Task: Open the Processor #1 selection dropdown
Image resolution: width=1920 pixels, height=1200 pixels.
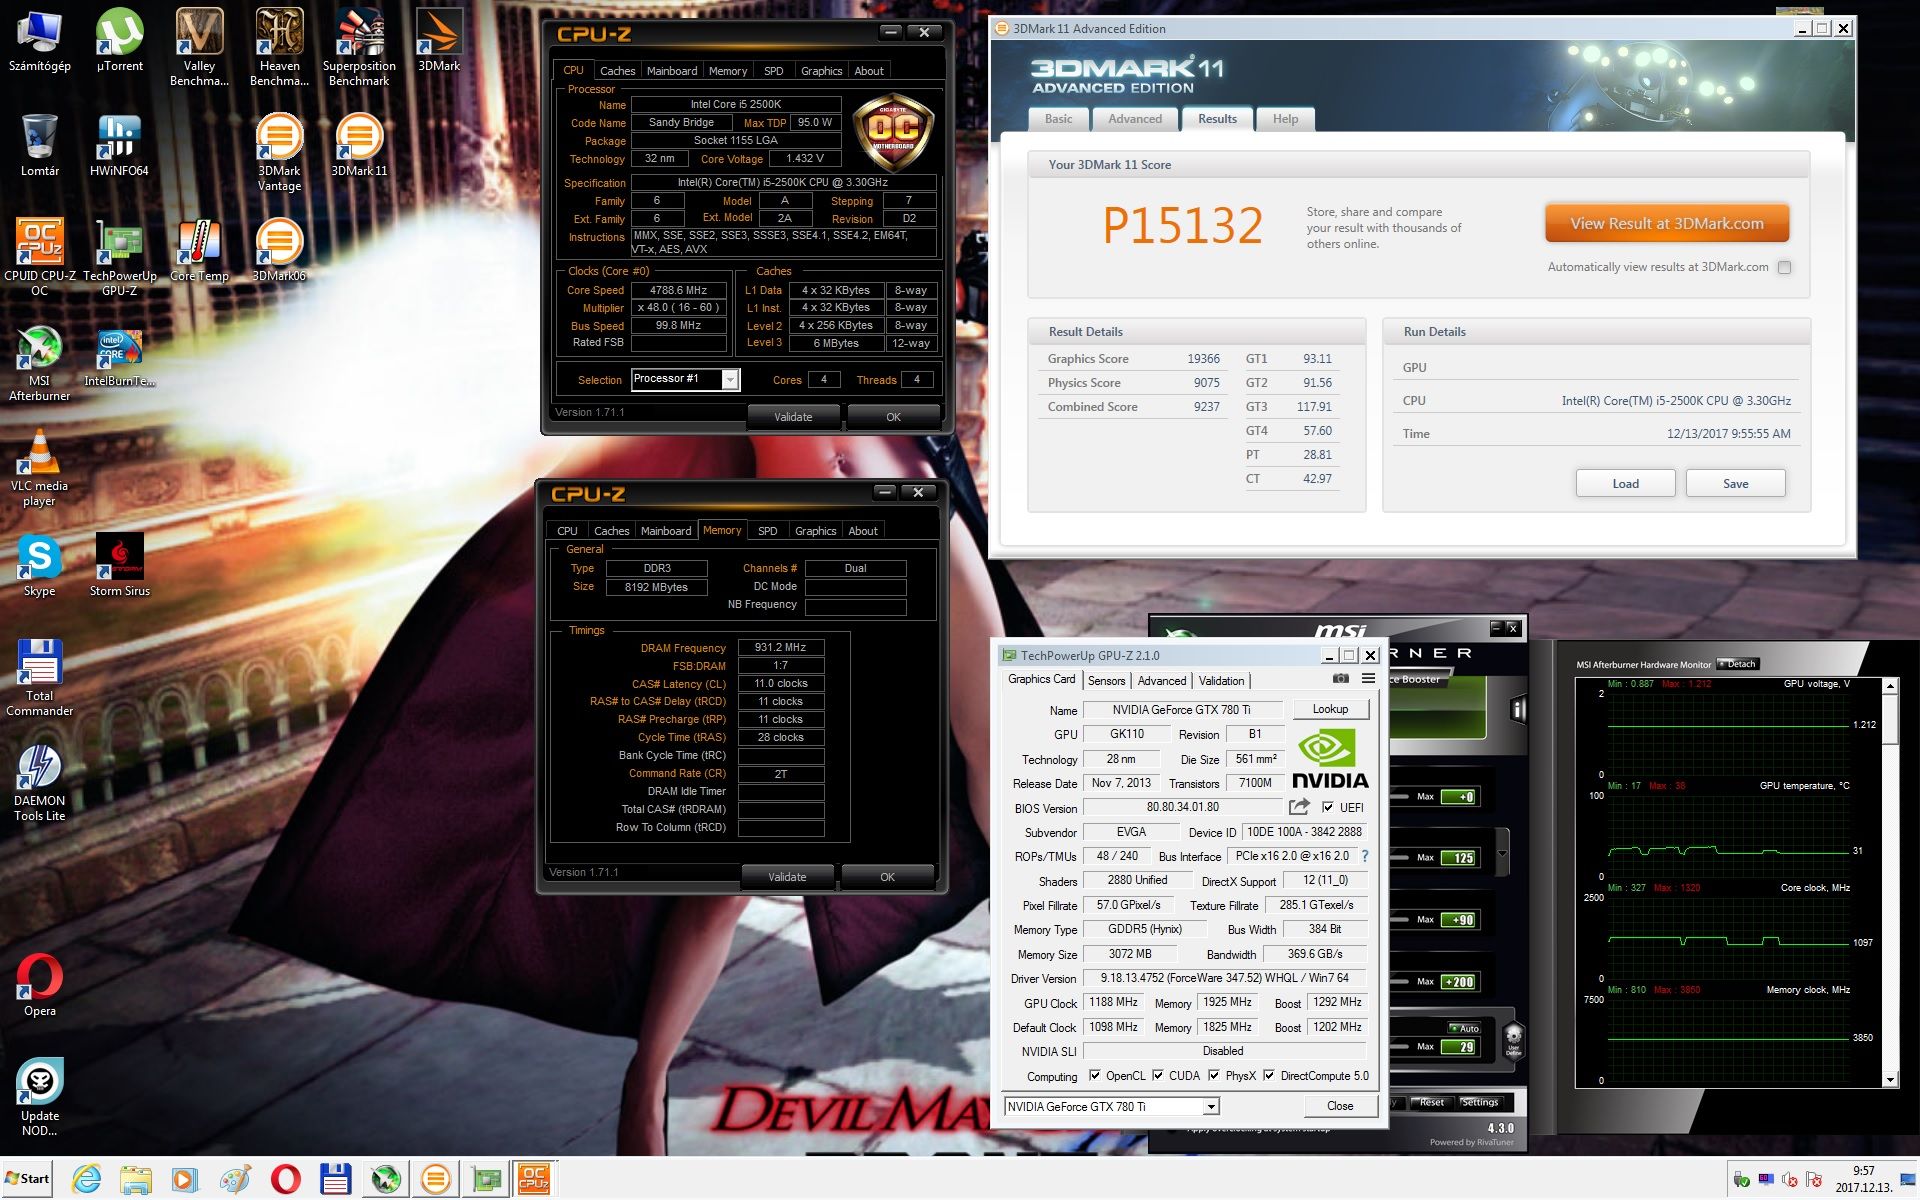Action: pos(731,380)
